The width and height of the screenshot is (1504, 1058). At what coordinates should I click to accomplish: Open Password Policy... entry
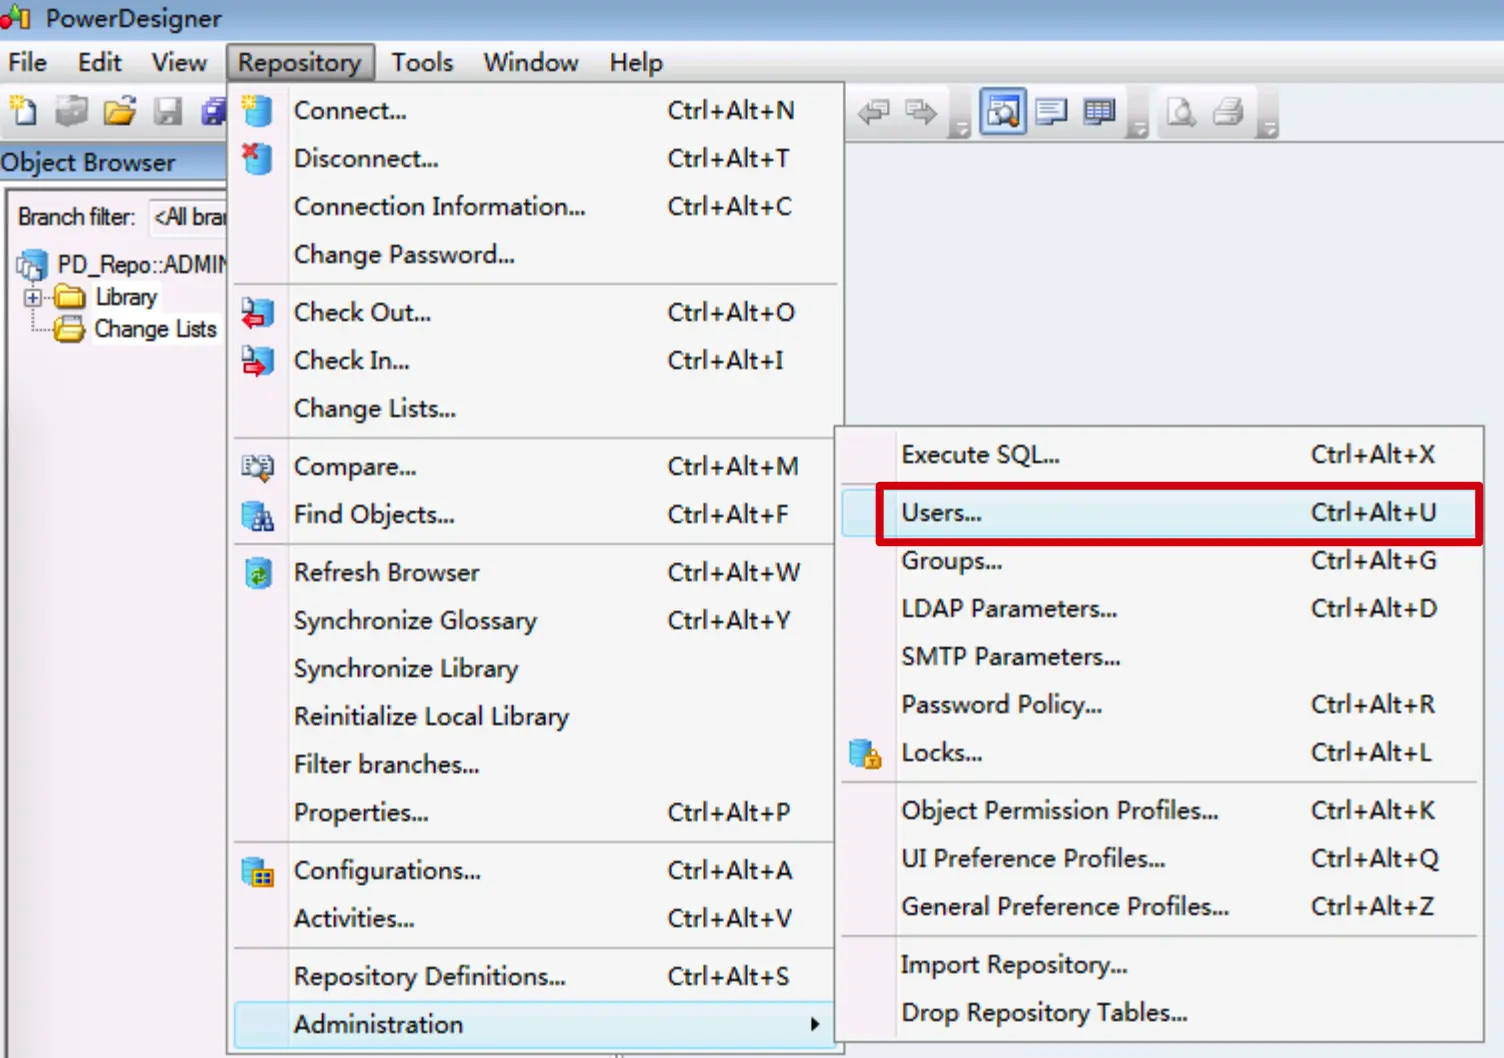point(1160,705)
